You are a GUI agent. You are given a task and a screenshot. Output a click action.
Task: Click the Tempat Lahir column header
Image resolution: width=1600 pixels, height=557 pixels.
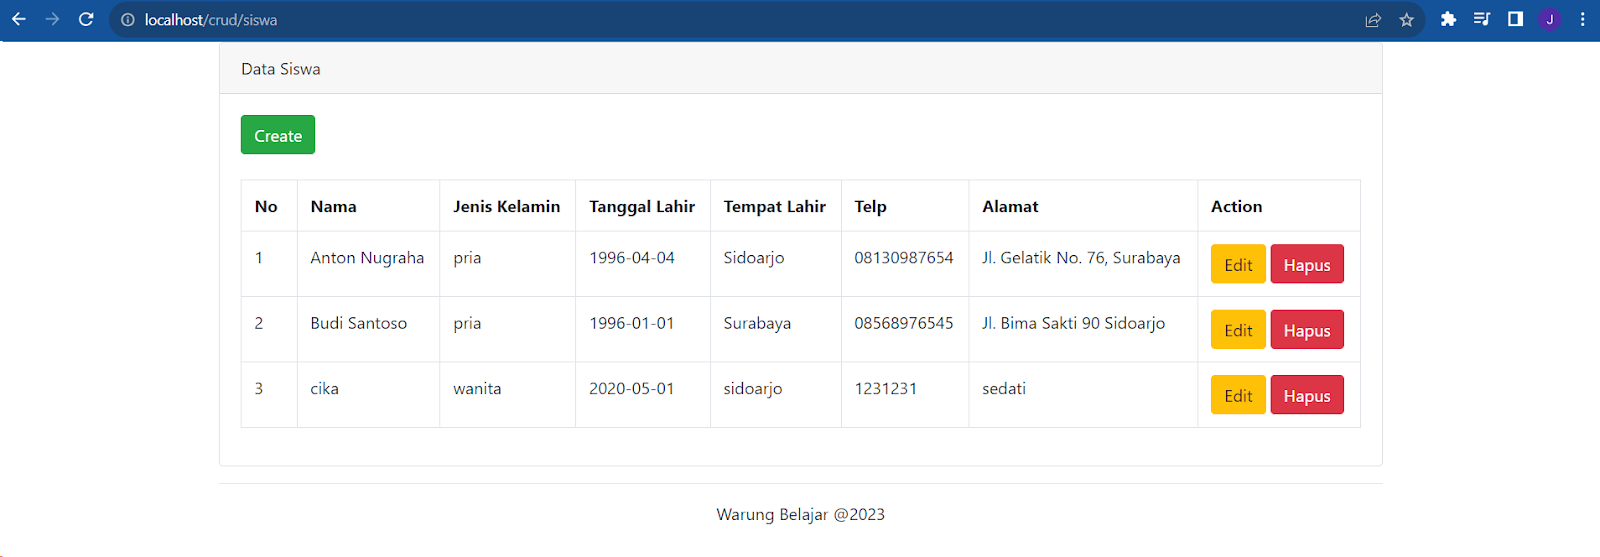(x=775, y=207)
